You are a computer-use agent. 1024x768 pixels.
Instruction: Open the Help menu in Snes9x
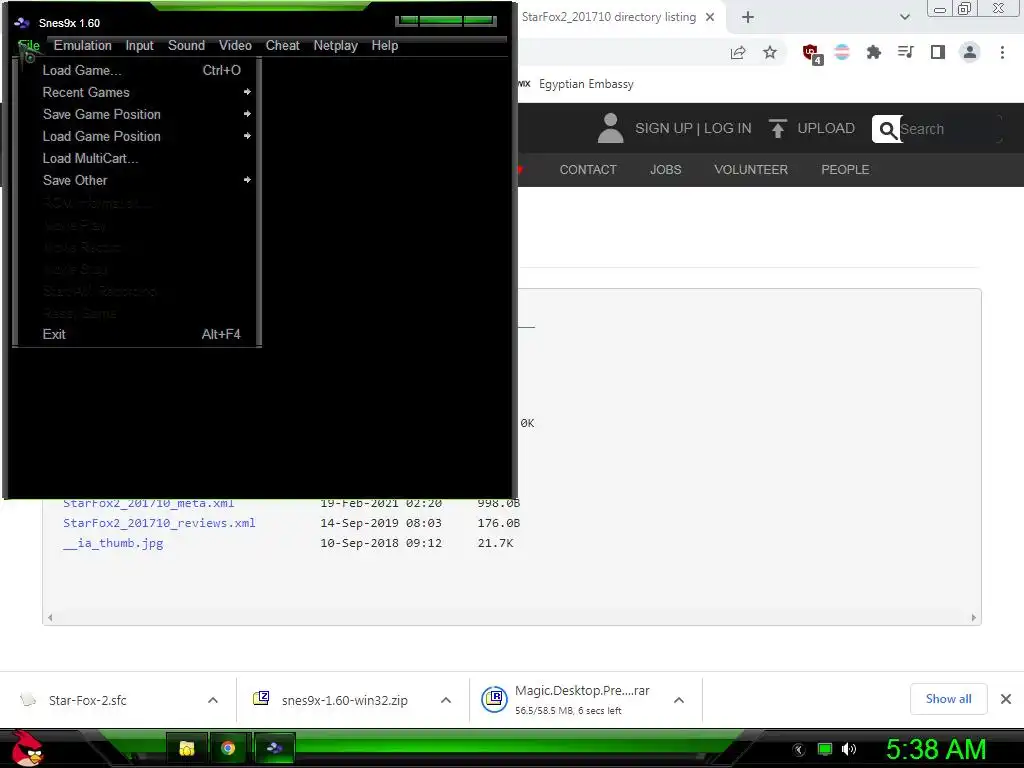point(385,46)
